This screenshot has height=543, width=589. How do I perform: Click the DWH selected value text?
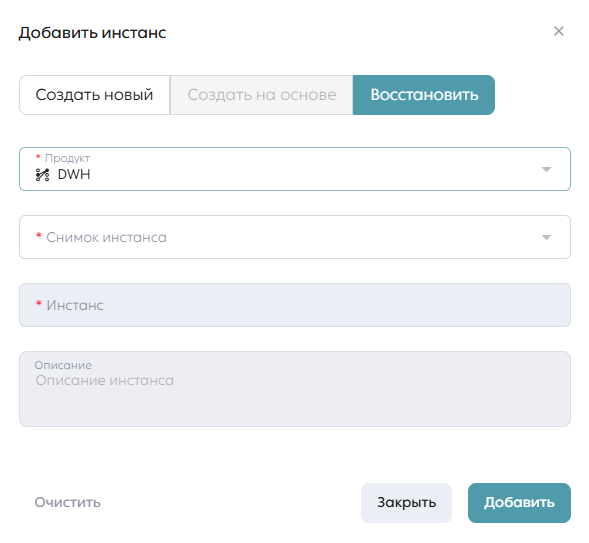(74, 175)
